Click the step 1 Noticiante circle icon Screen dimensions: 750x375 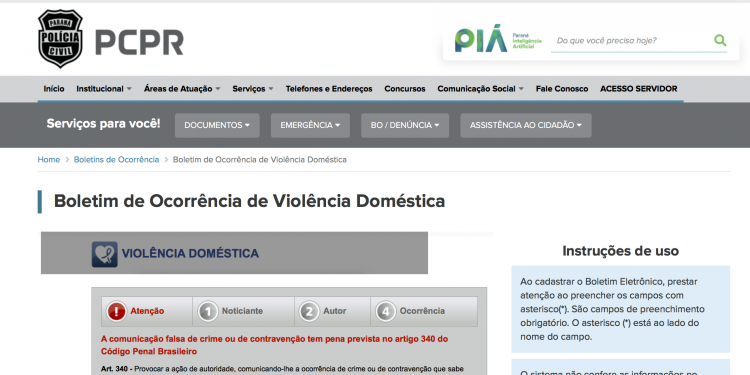[208, 311]
